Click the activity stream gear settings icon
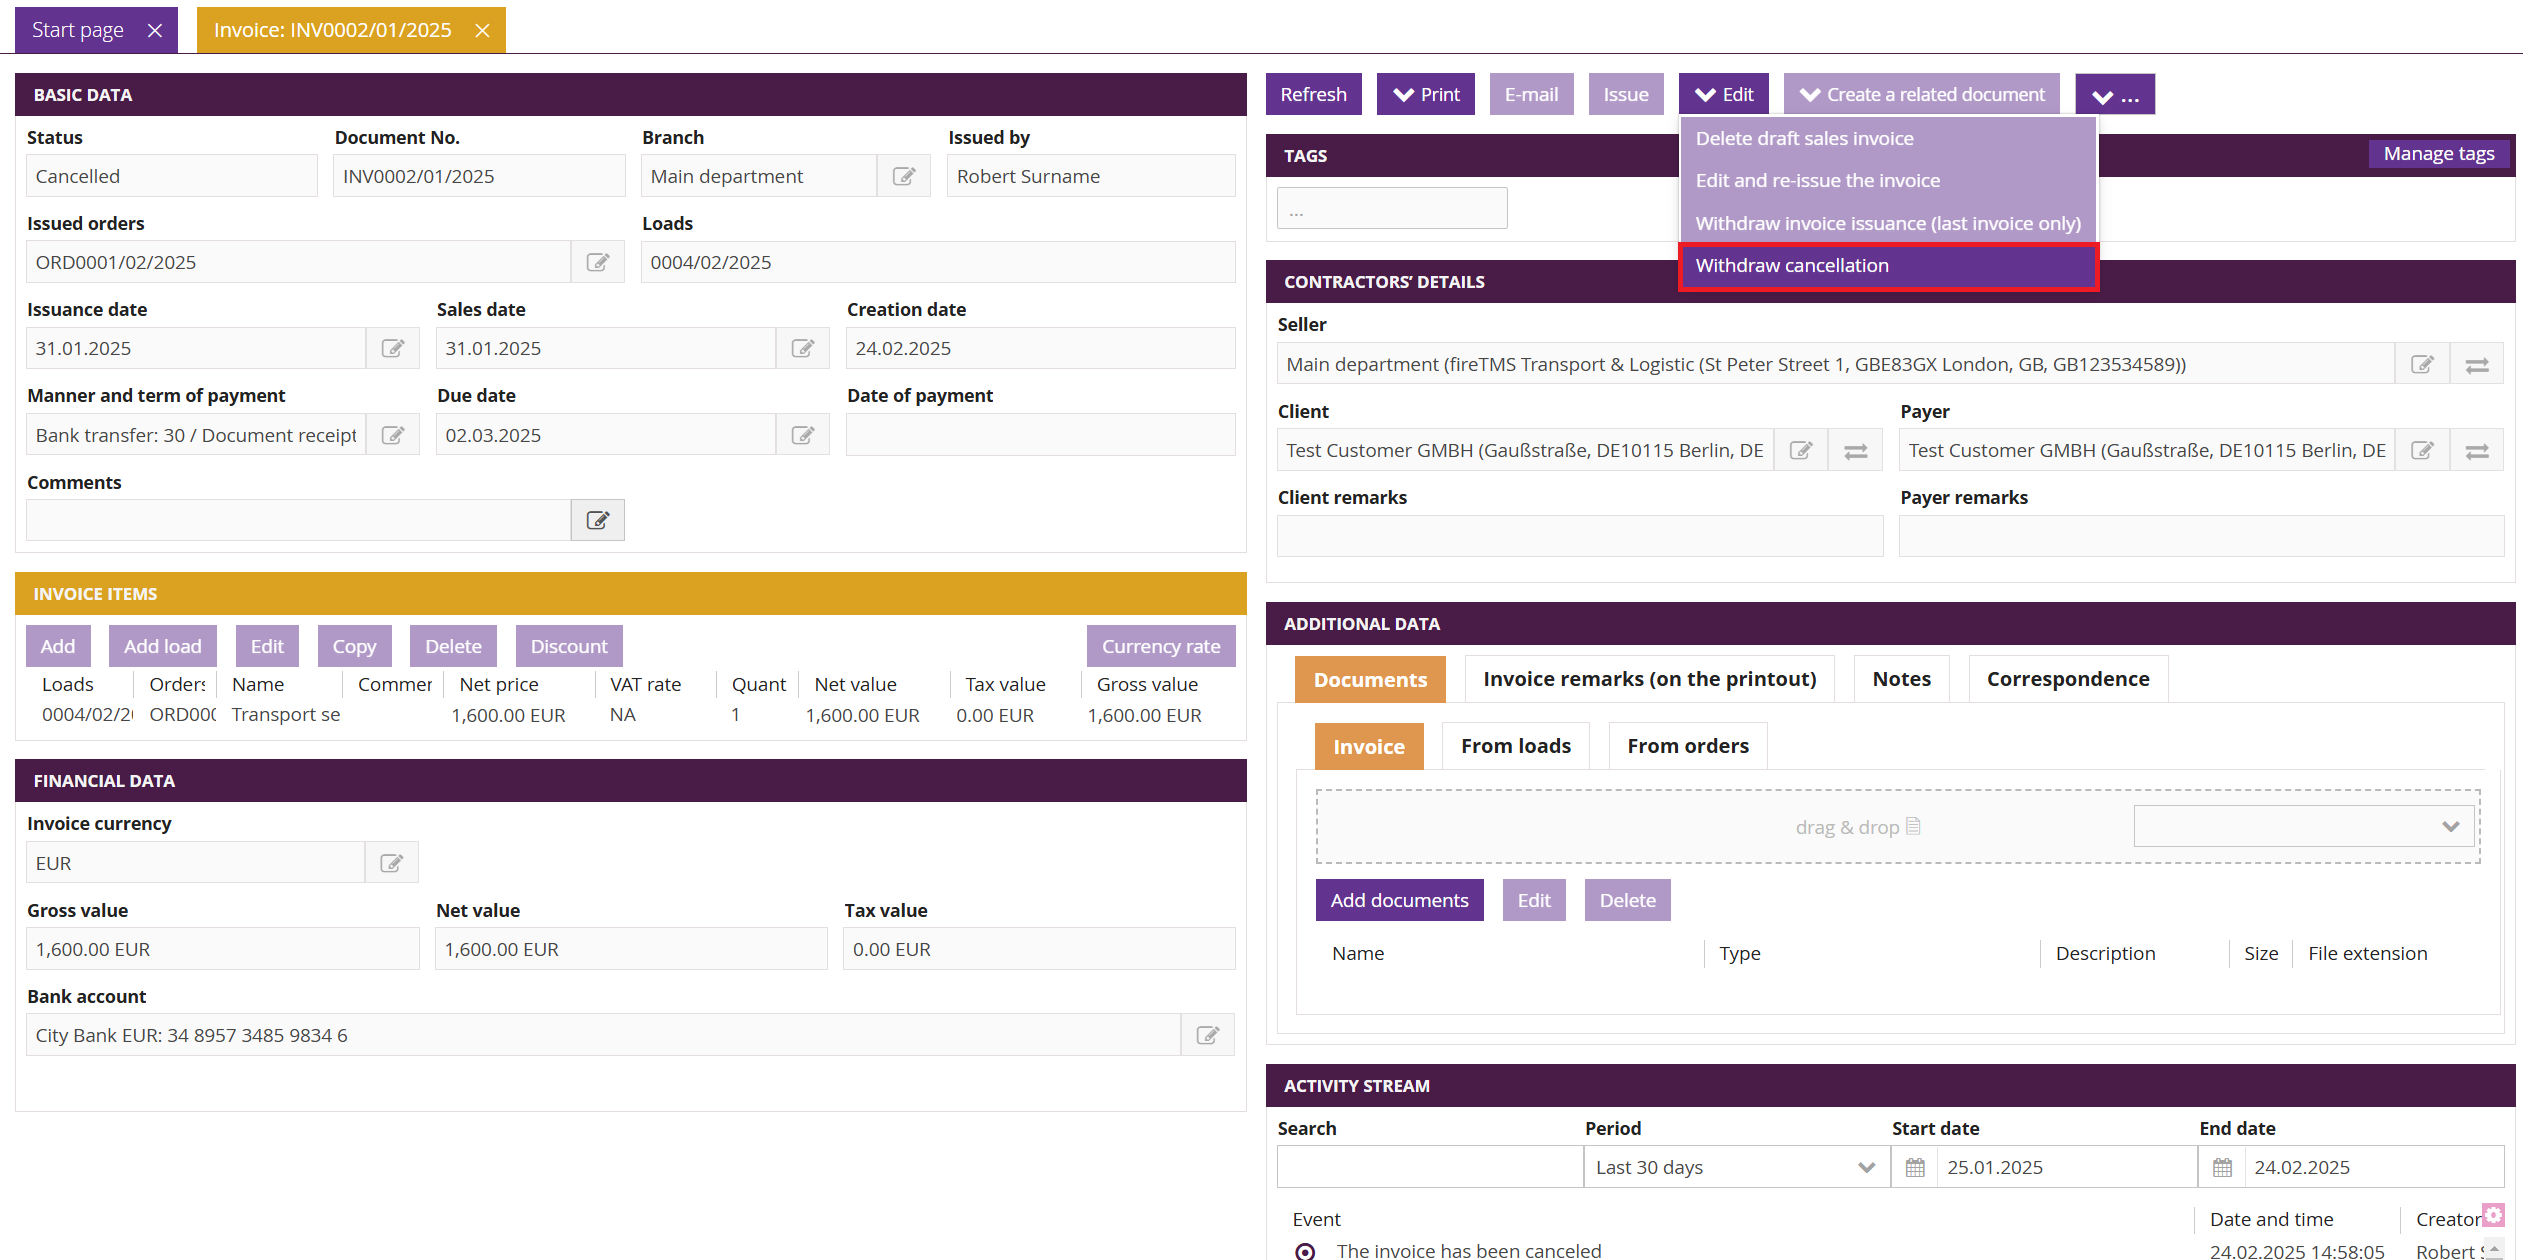This screenshot has height=1260, width=2523. click(x=2493, y=1215)
